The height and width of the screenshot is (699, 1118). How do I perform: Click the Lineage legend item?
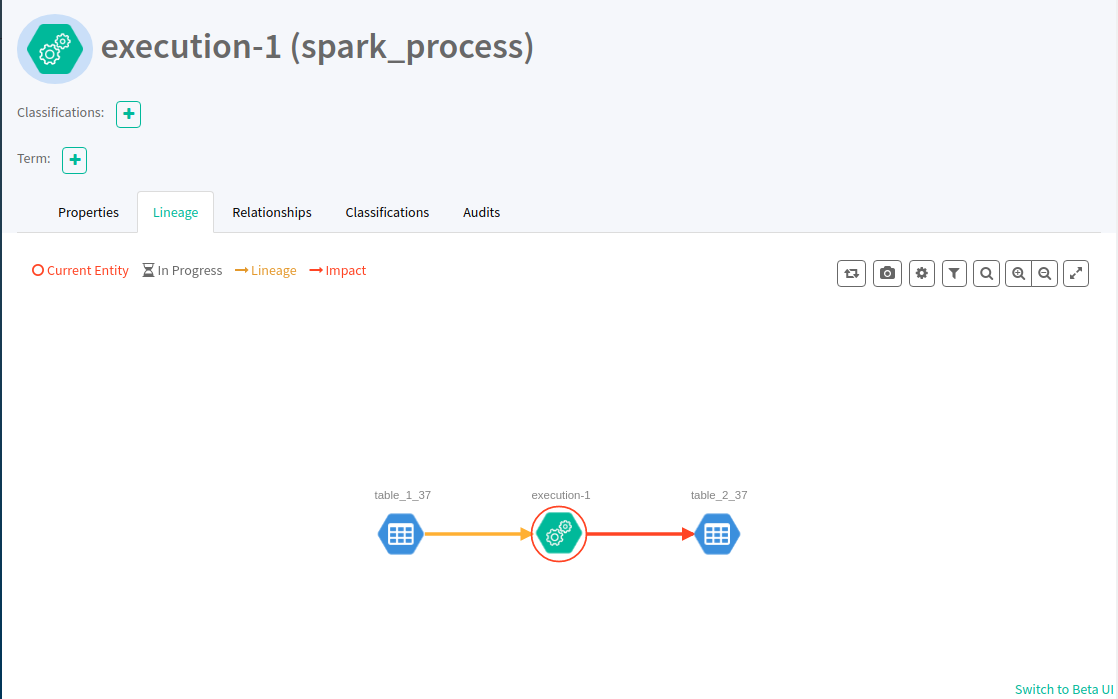click(x=265, y=271)
